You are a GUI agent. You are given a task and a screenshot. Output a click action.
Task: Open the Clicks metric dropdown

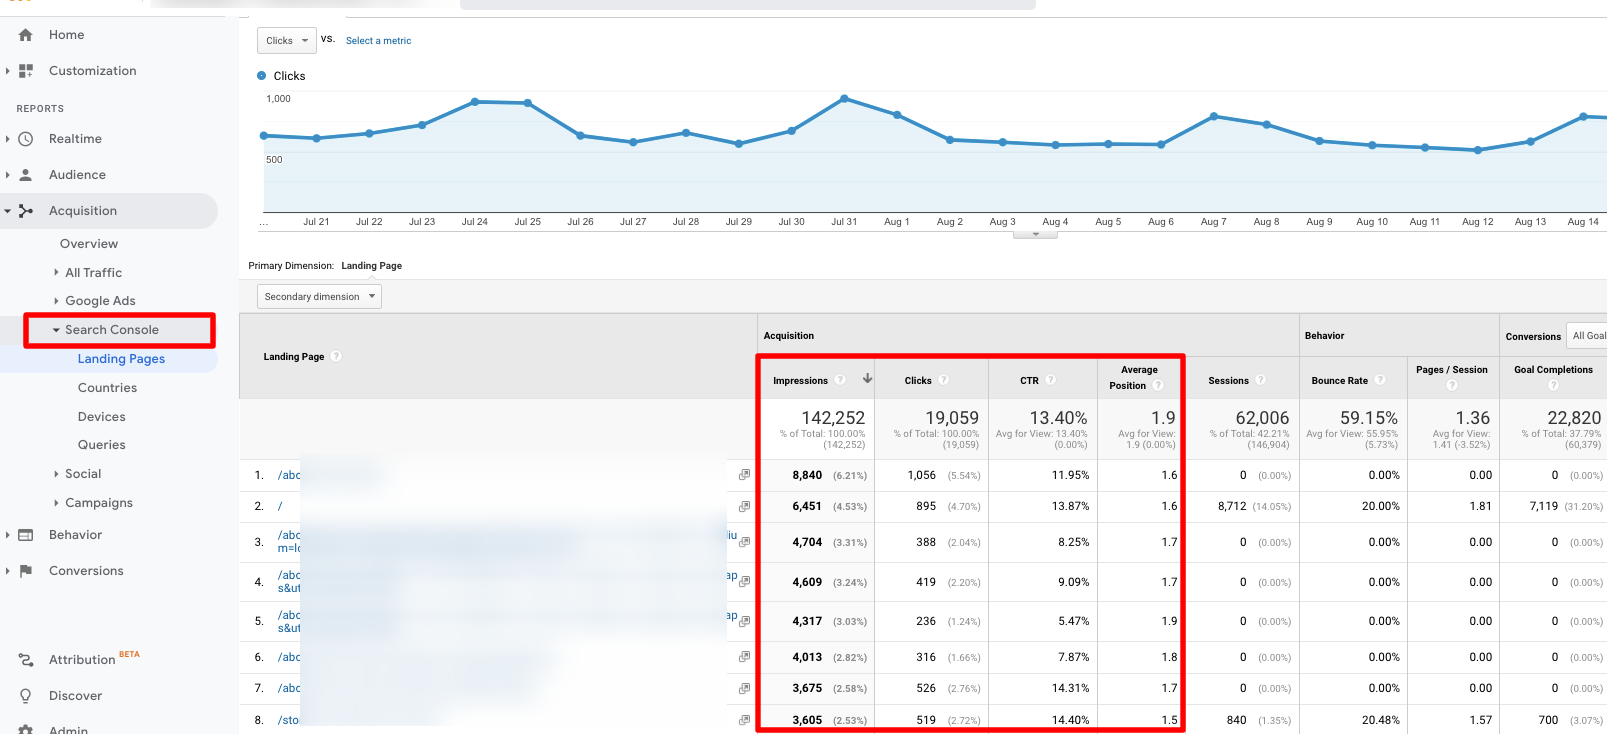[x=287, y=41]
